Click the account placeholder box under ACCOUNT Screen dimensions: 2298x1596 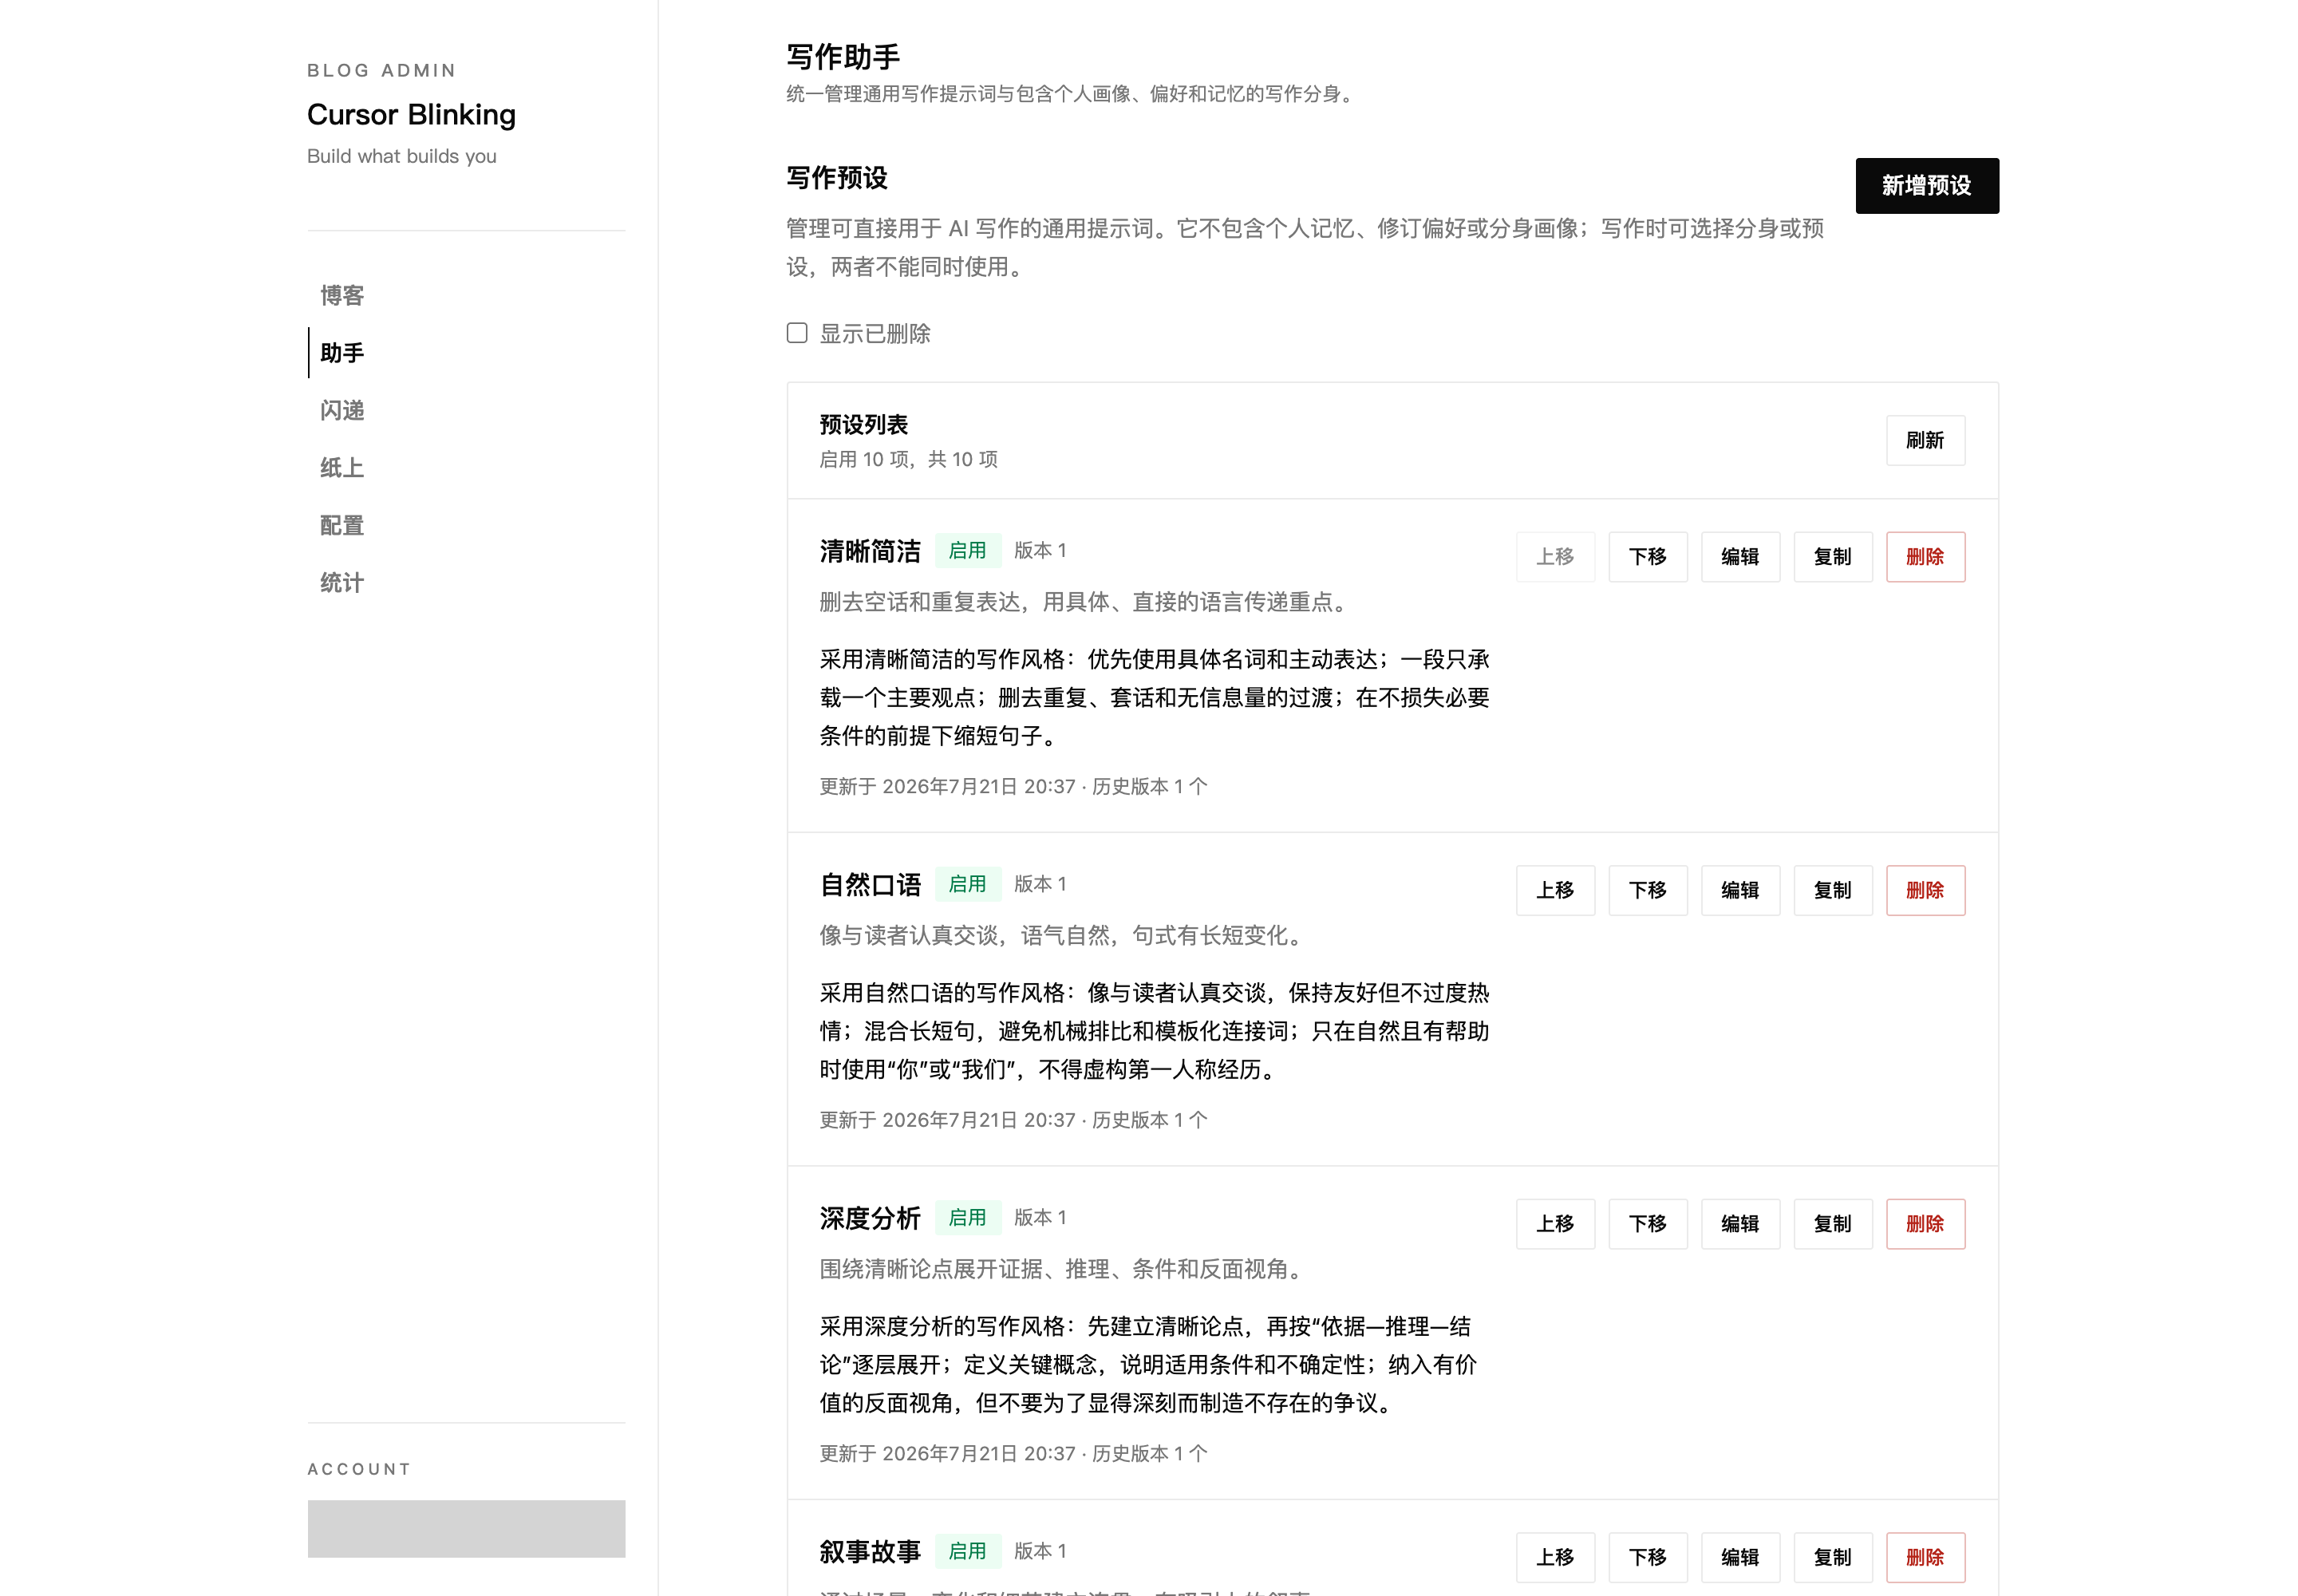pos(467,1529)
